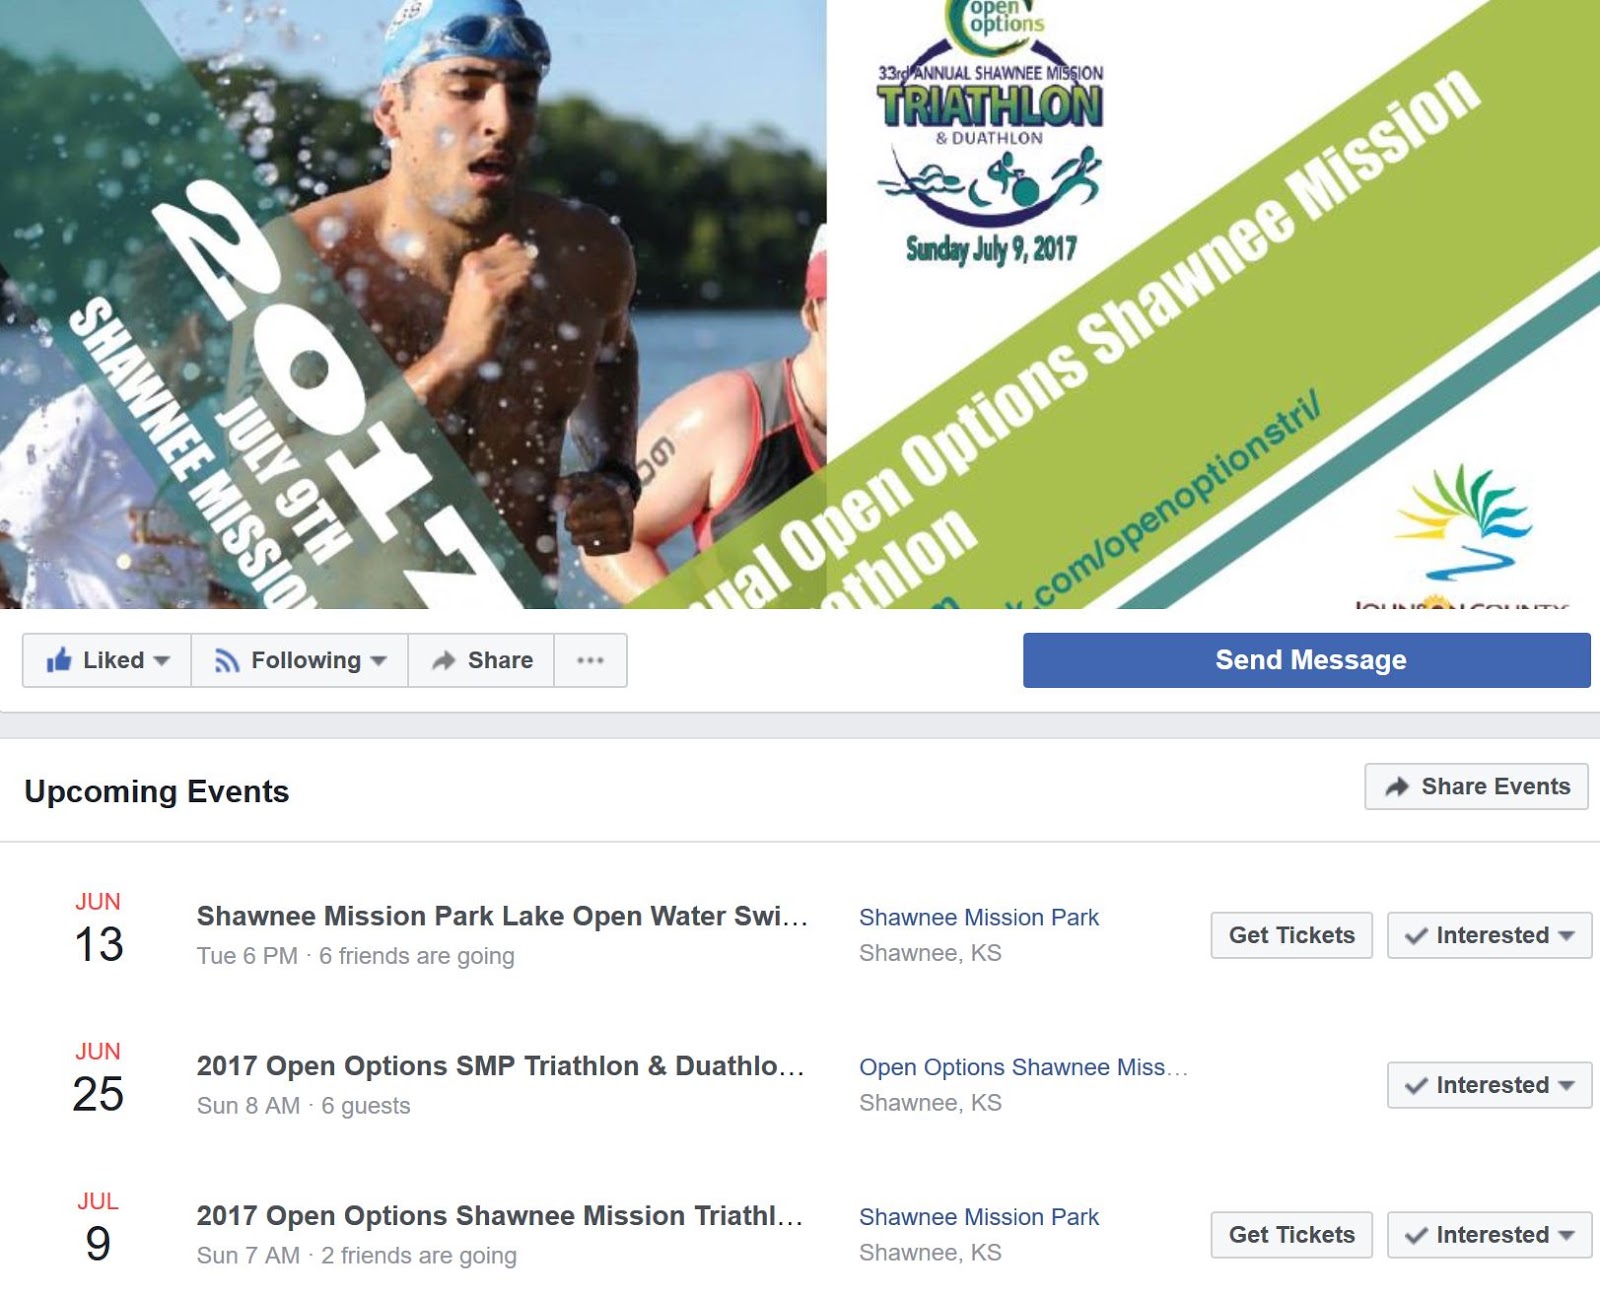Image resolution: width=1600 pixels, height=1297 pixels.
Task: Click the Open Options Triathlon logo in cover
Action: tap(991, 134)
